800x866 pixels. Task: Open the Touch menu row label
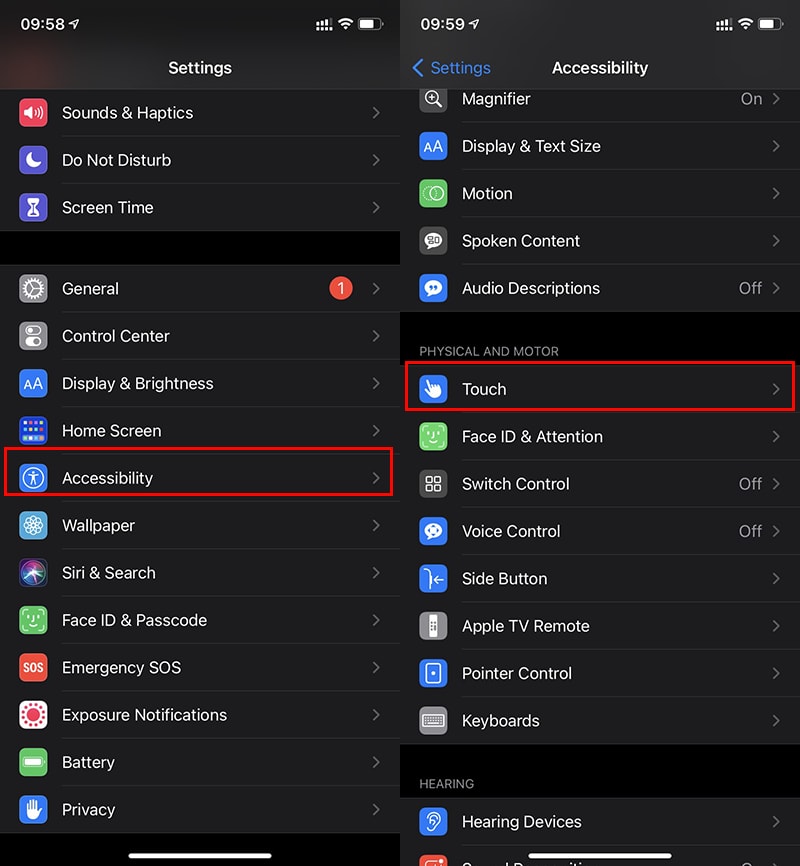tap(484, 389)
